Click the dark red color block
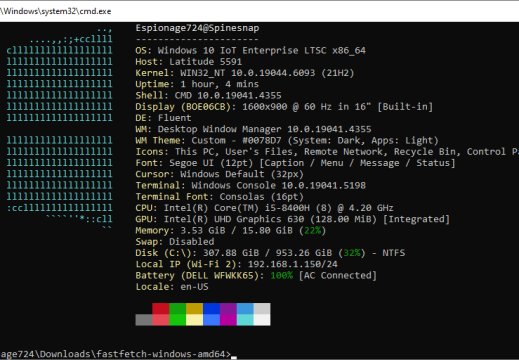 coord(161,309)
